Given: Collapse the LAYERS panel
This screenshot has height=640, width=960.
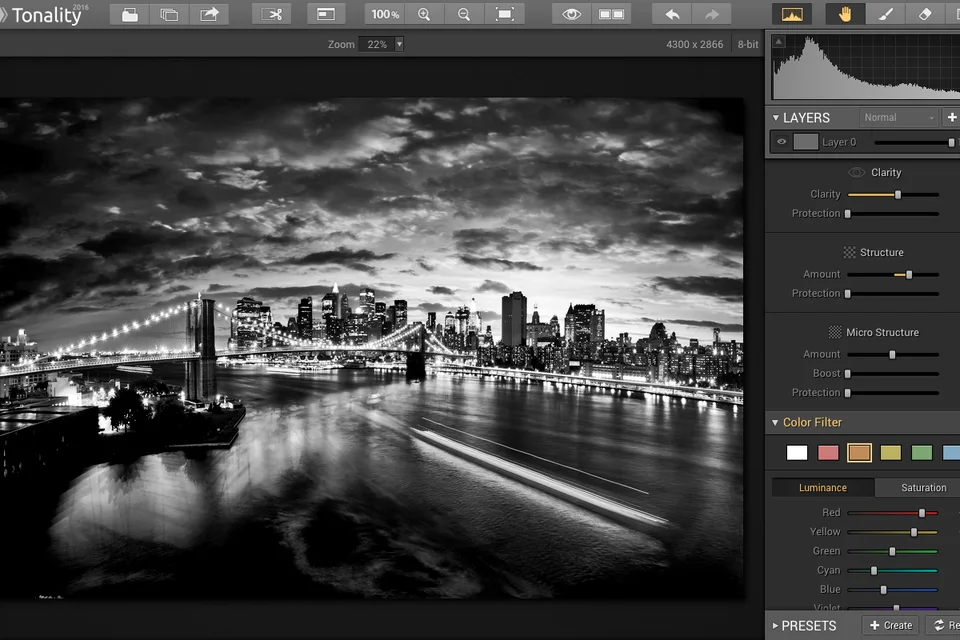Looking at the screenshot, I should (x=776, y=118).
